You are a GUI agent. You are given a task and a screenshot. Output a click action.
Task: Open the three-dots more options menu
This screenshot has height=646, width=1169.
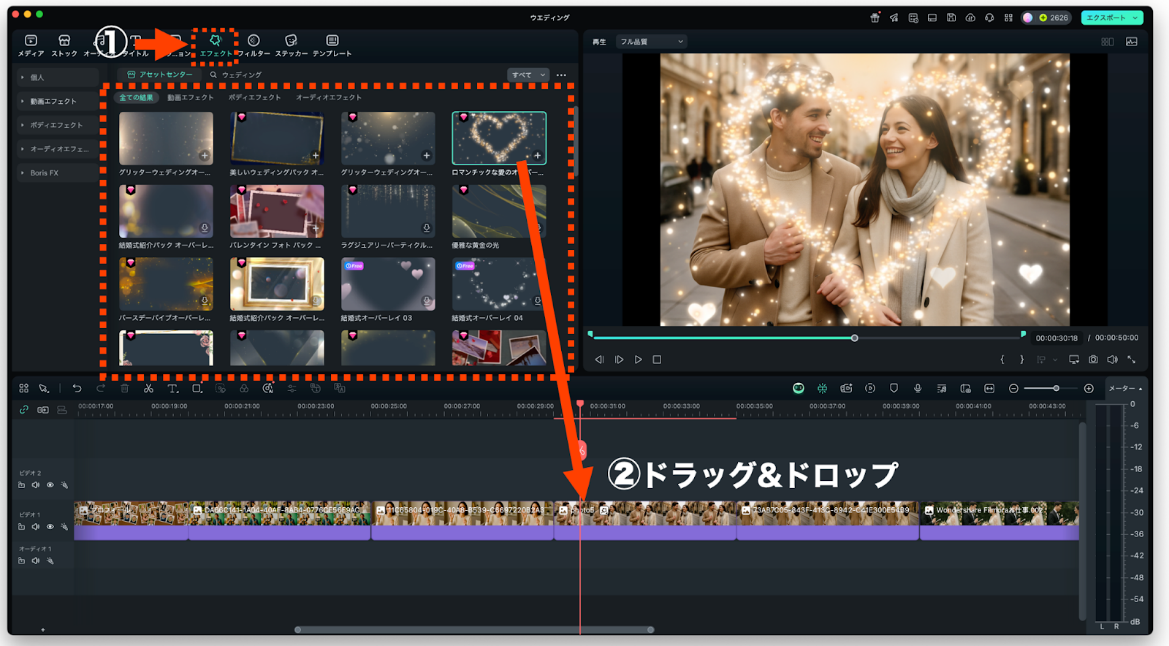[561, 75]
